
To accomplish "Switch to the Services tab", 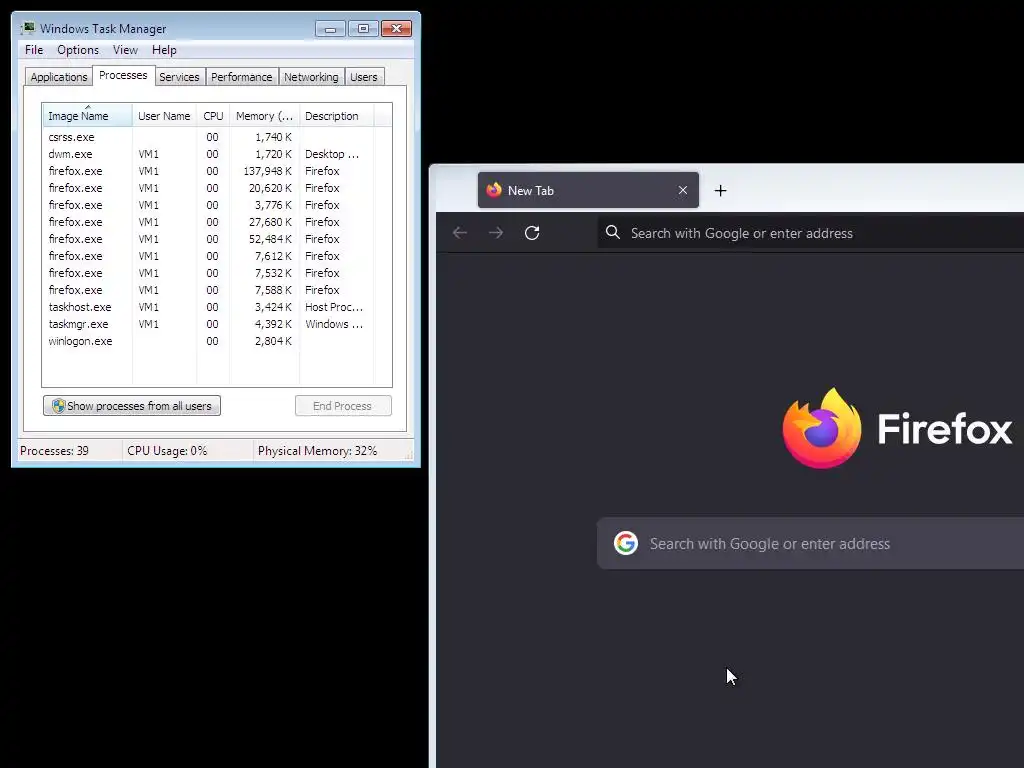I will pos(179,77).
